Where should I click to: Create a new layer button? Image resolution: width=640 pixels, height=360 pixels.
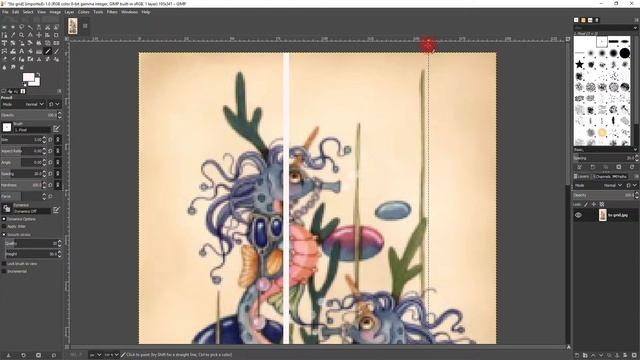coord(577,356)
